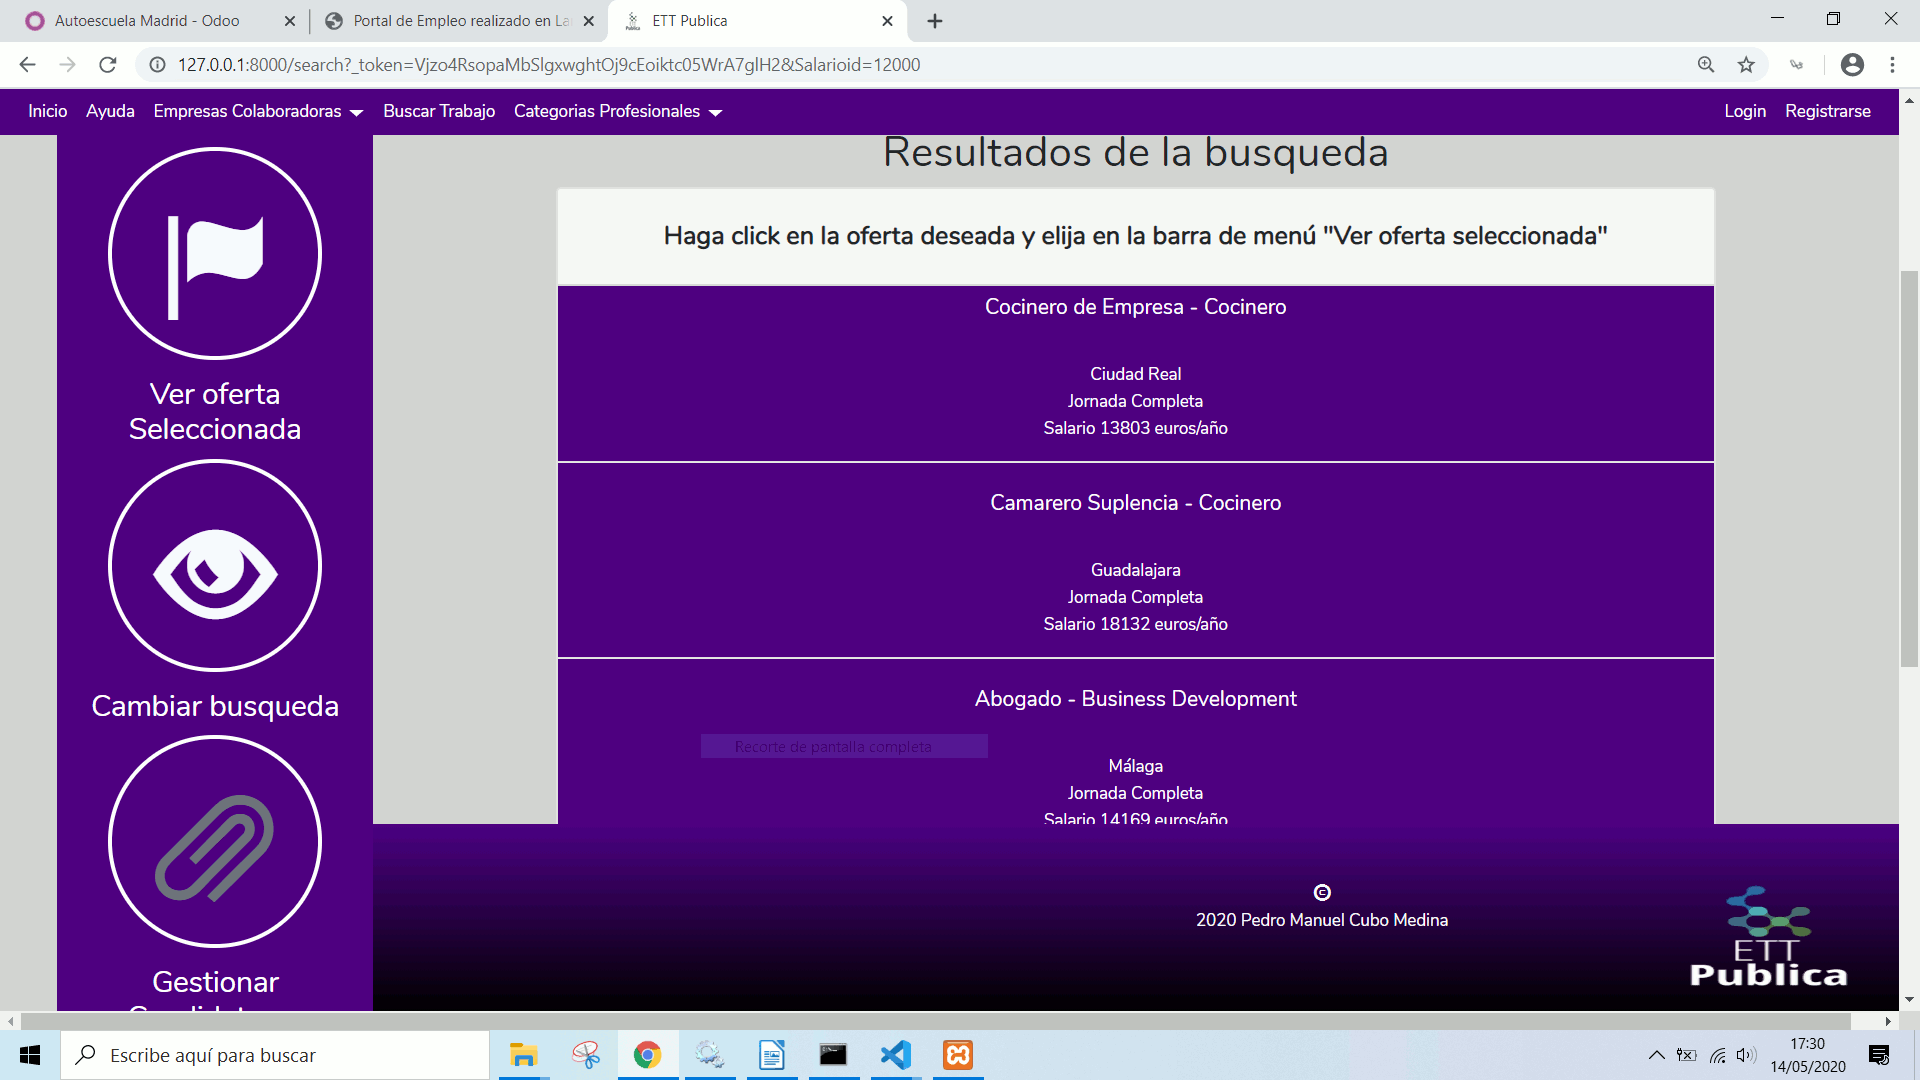Open the Chrome zoom magnifier icon
The image size is (1920, 1080).
coord(1706,65)
